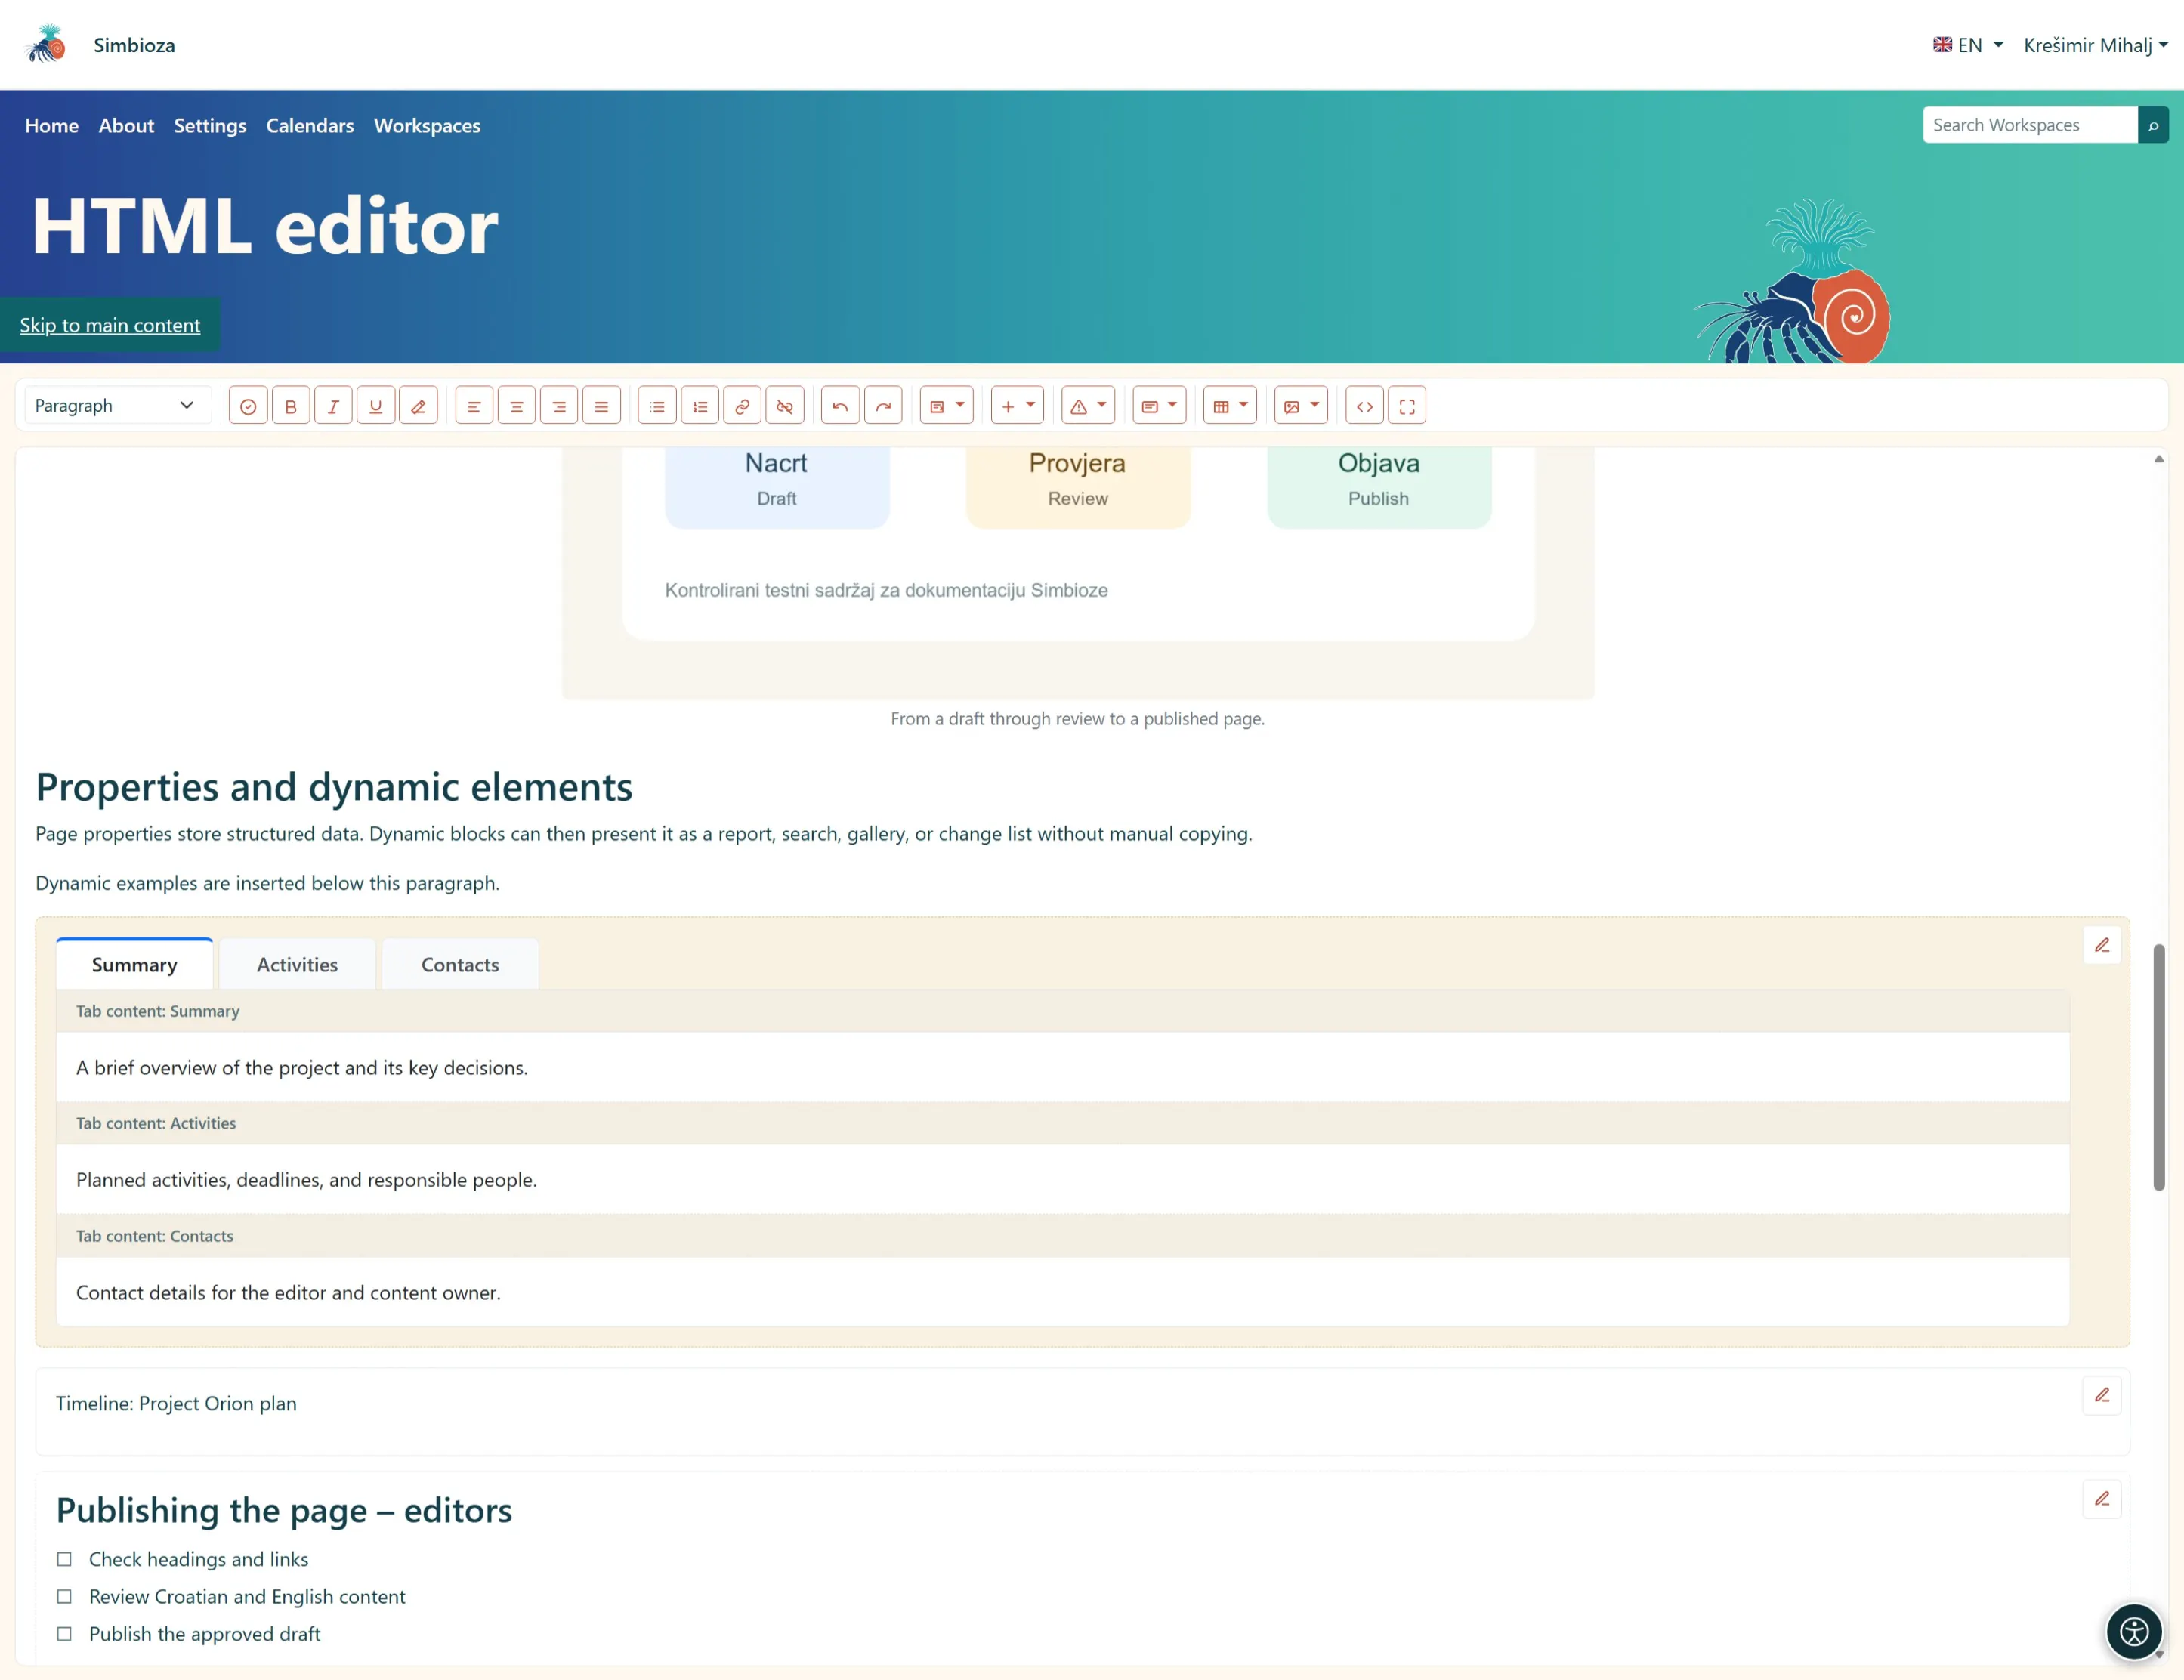Tick 'Review Croatian and English content' checkbox
The height and width of the screenshot is (1680, 2184).
pos(64,1597)
